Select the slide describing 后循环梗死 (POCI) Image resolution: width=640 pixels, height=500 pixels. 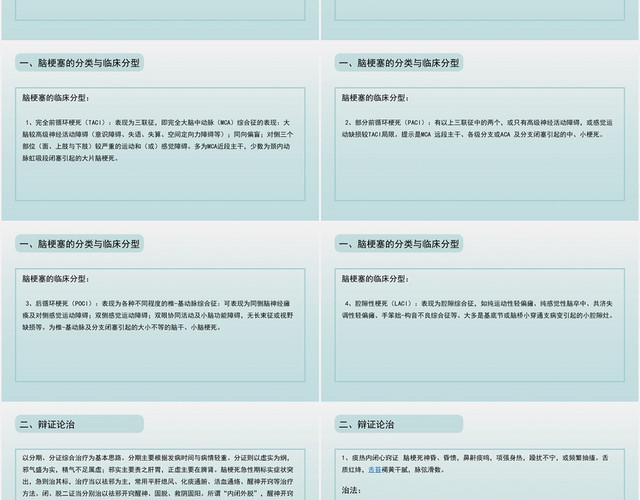coord(160,311)
